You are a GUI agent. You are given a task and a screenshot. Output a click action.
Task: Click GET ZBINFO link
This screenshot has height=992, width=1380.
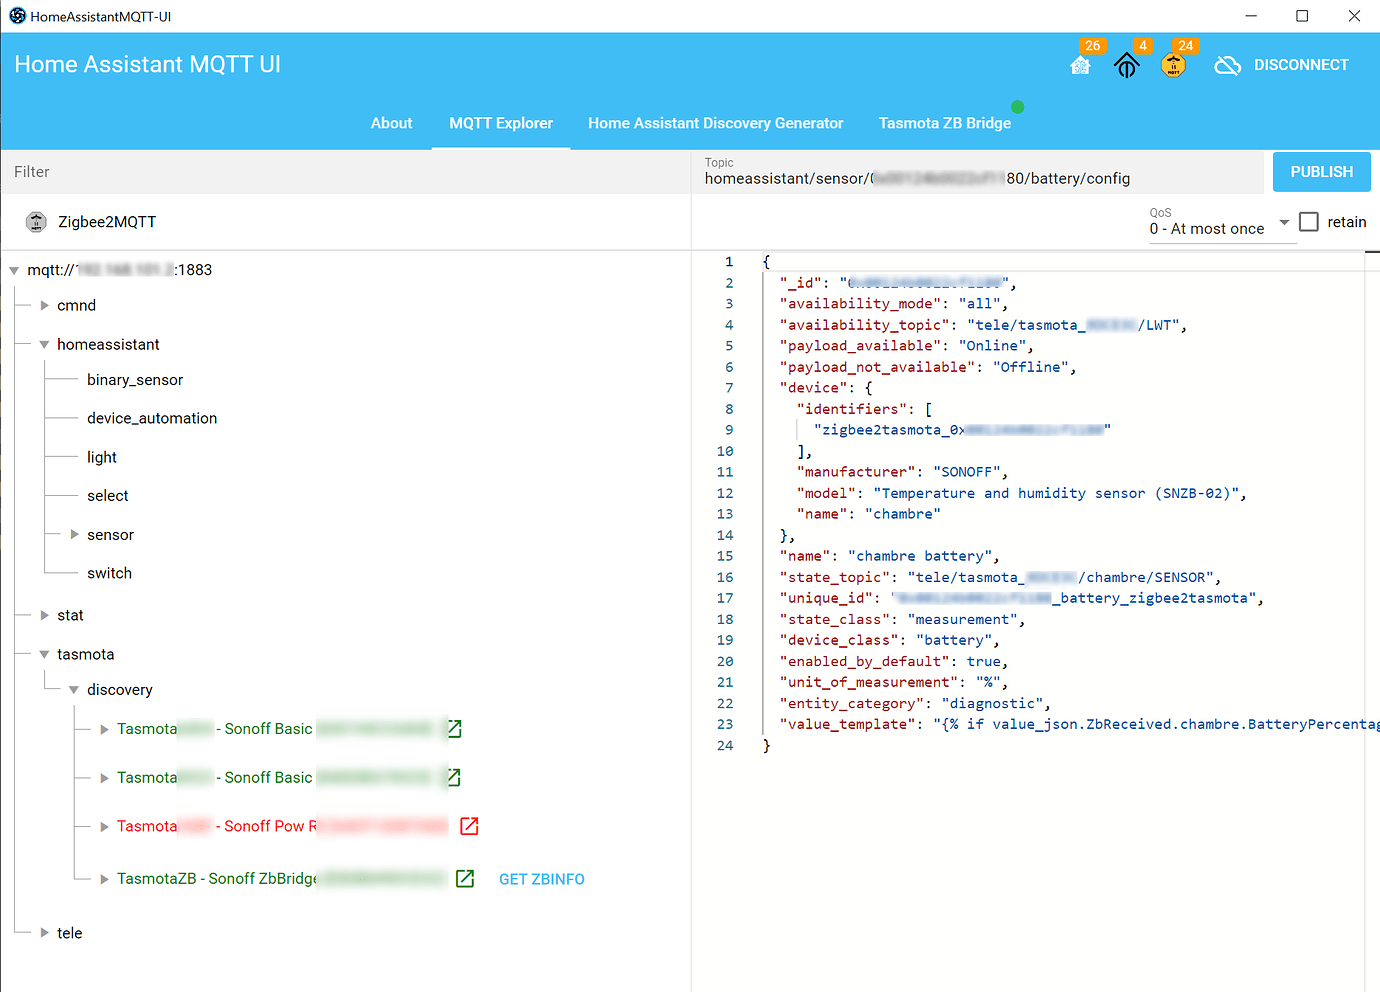[542, 879]
